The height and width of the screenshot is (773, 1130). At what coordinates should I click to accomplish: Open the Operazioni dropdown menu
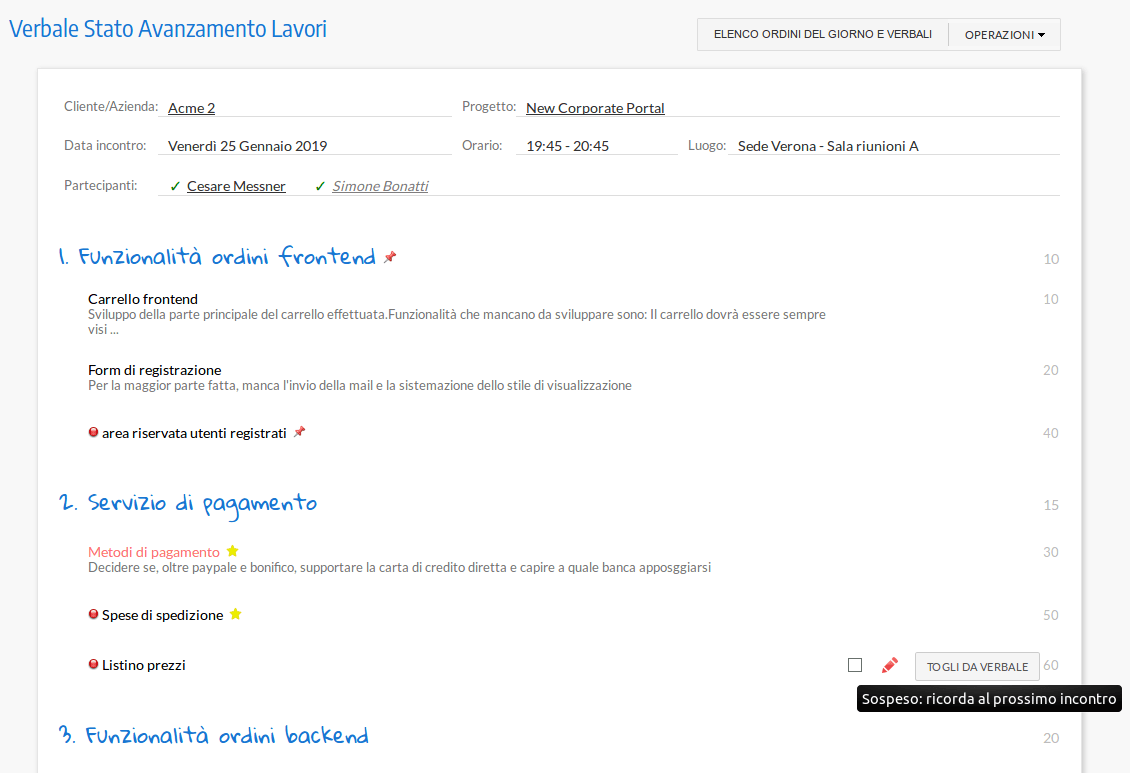click(x=1004, y=34)
